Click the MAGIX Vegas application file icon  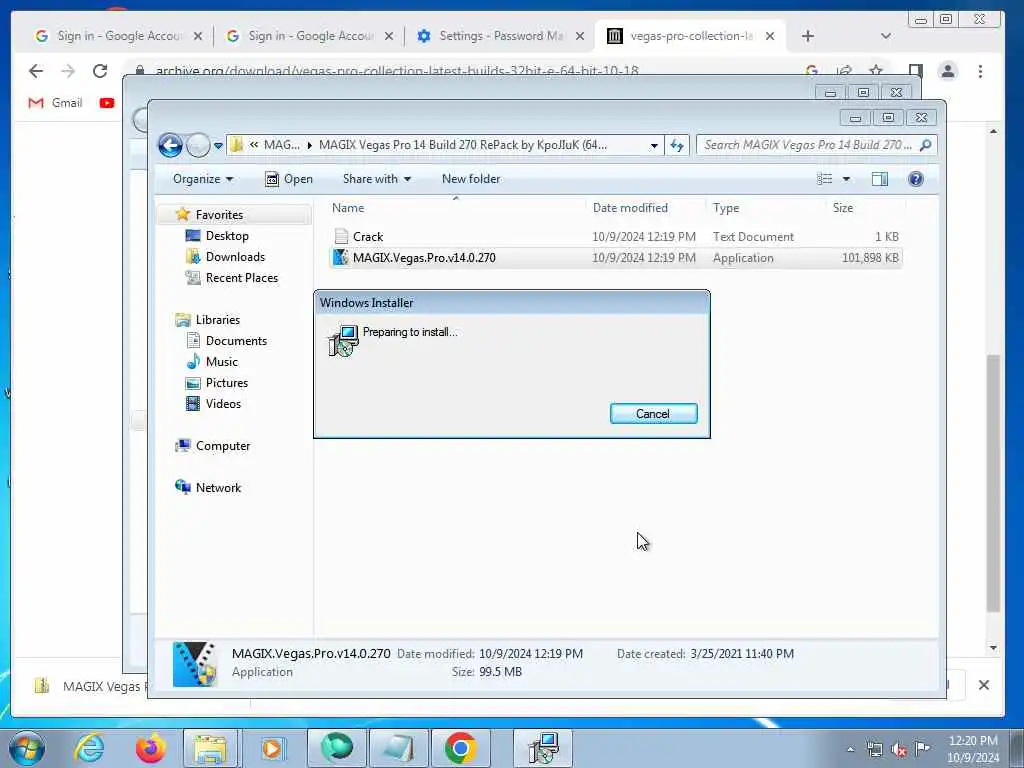tap(341, 257)
